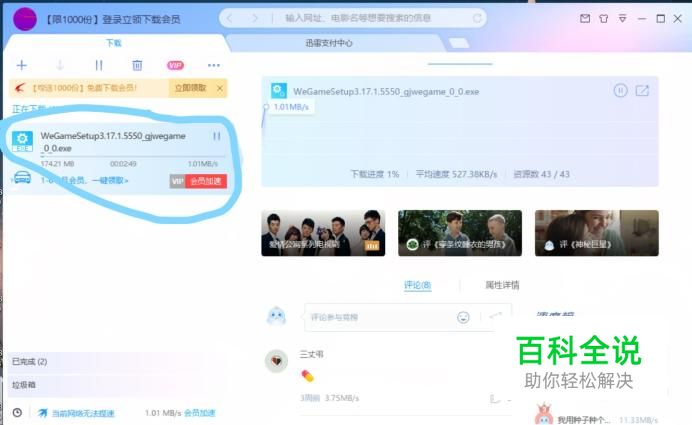Click open-external icon in detail panel
Viewport: 692px width, 425px height.
642,91
